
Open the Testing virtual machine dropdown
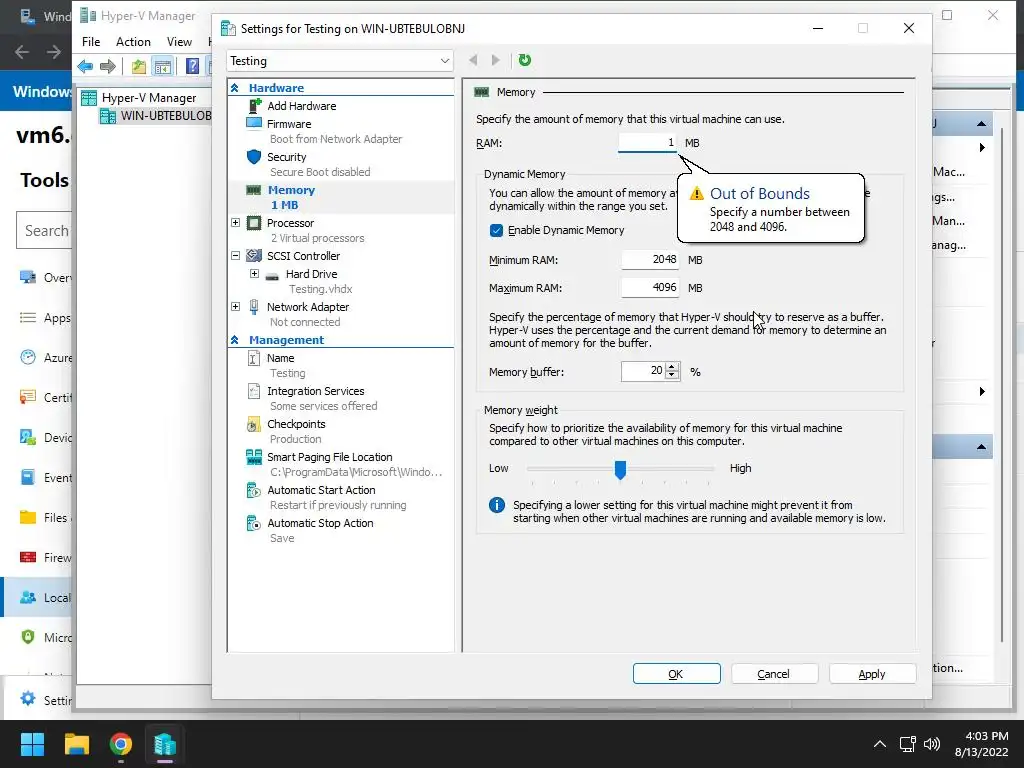coord(340,61)
